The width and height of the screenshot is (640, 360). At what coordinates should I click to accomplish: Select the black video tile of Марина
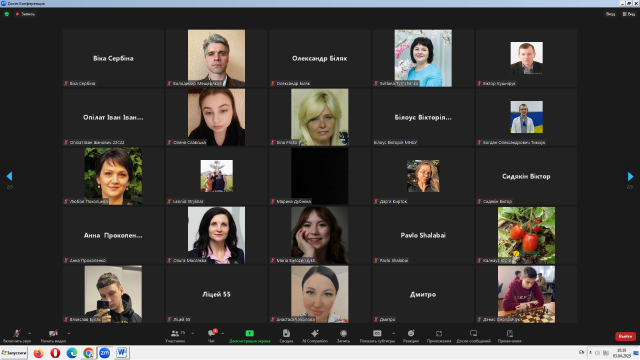tap(320, 176)
